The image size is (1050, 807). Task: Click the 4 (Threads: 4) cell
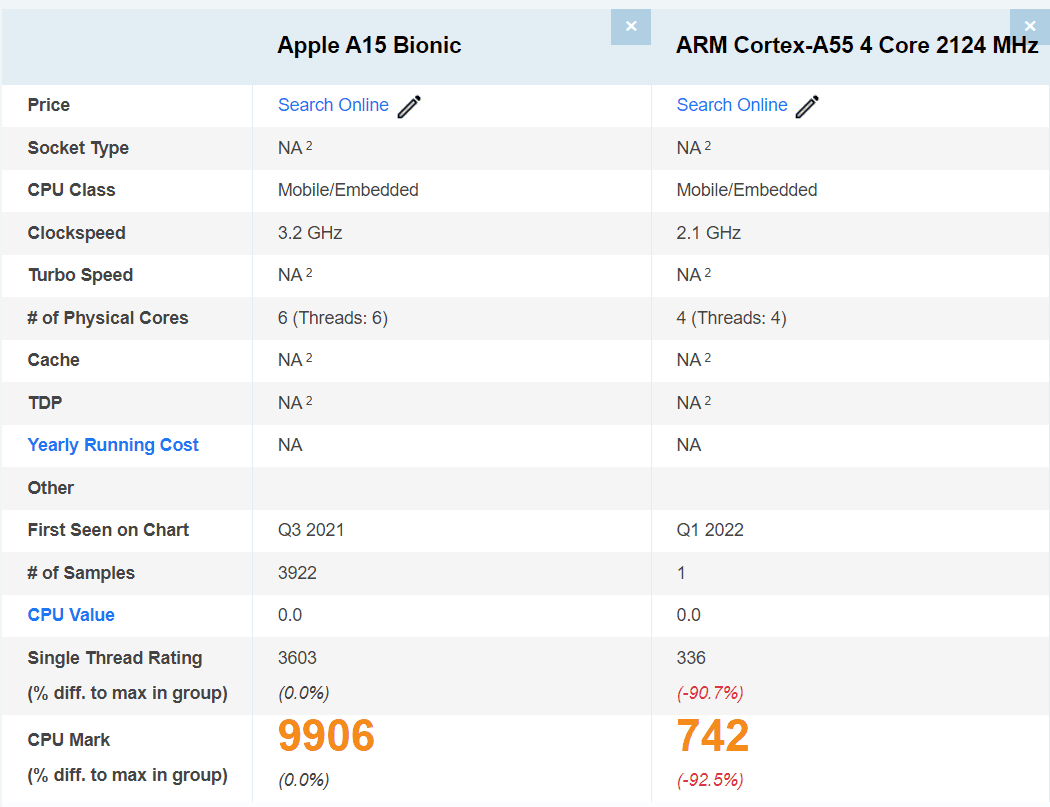click(731, 317)
